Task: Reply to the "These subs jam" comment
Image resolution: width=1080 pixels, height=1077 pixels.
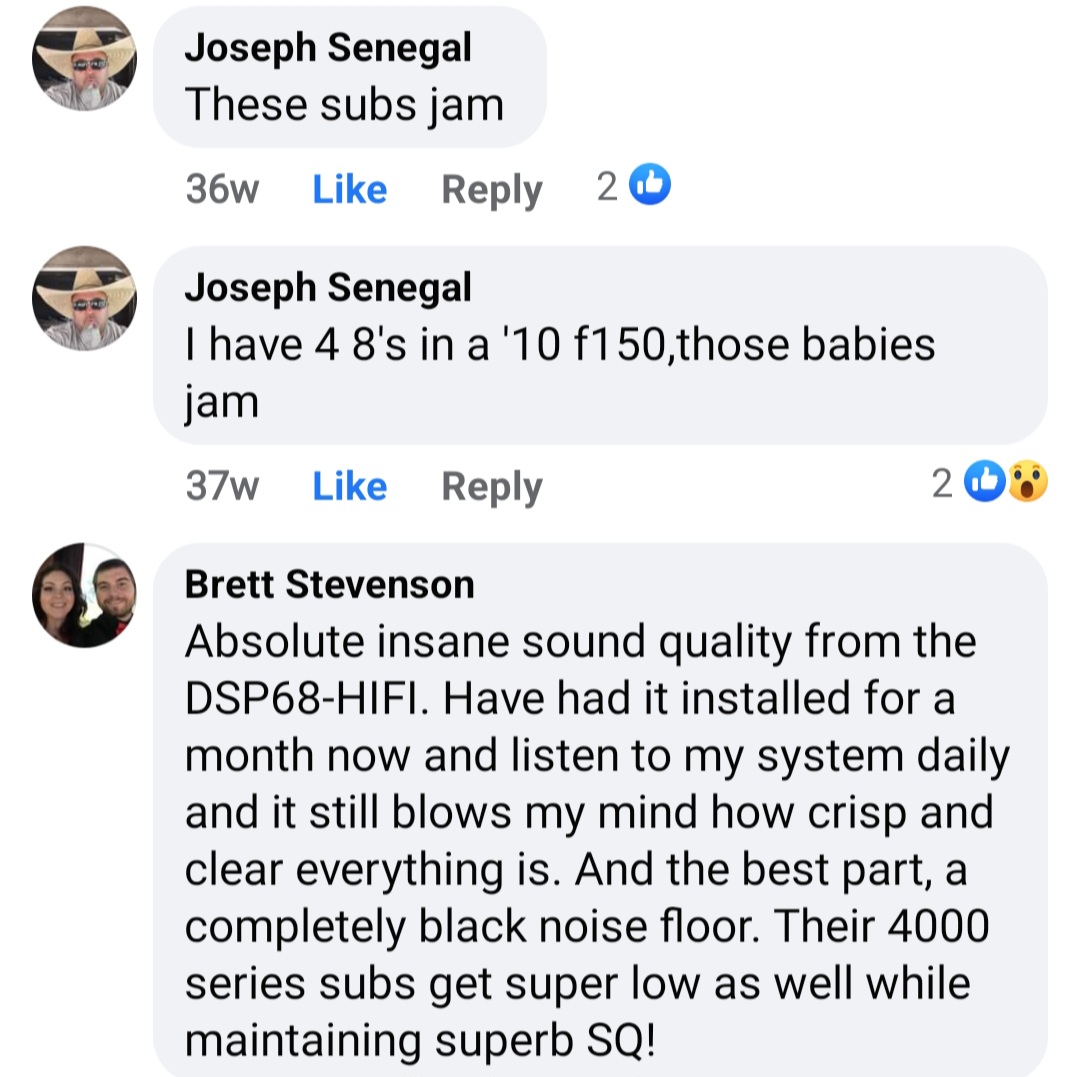Action: [491, 189]
